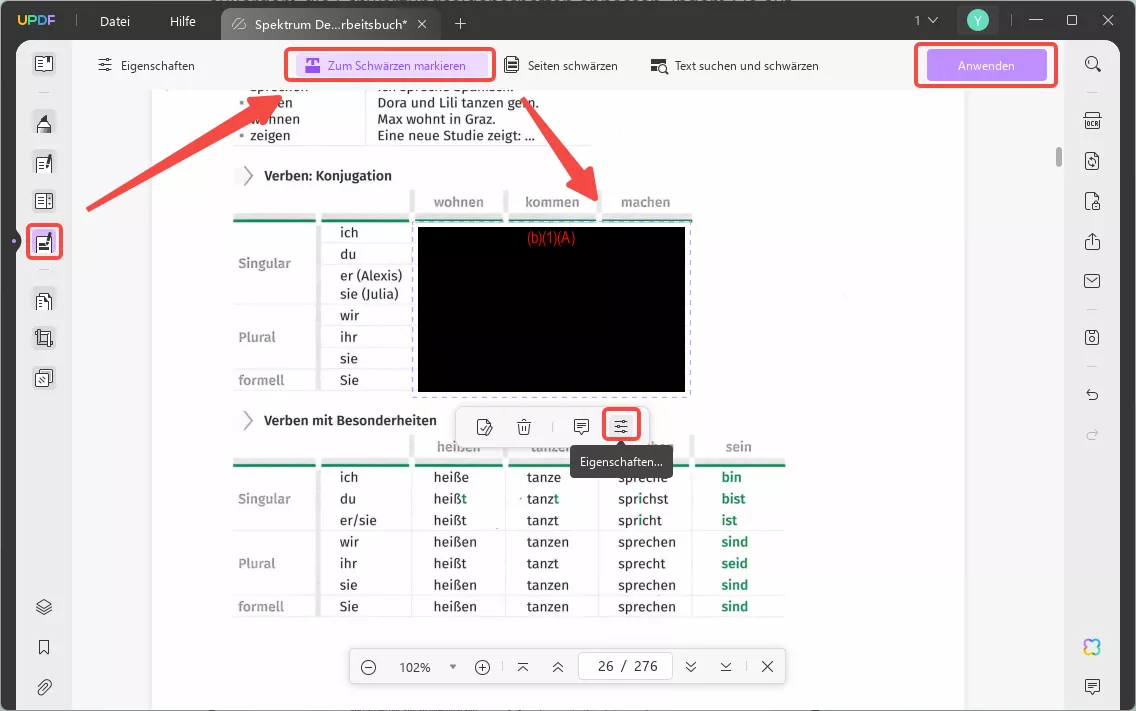
Task: Click the page number input field
Action: [625, 666]
